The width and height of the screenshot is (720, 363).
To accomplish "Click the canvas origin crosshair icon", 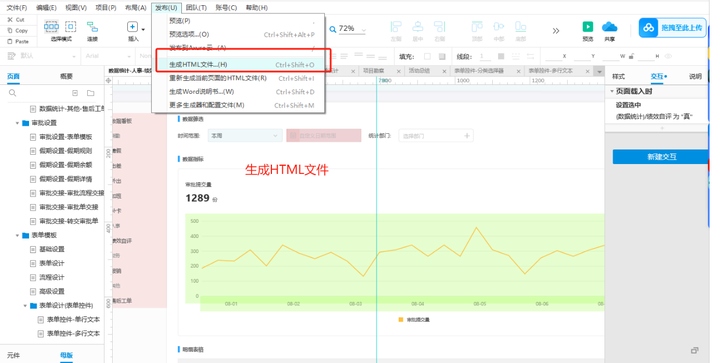I will [109, 80].
